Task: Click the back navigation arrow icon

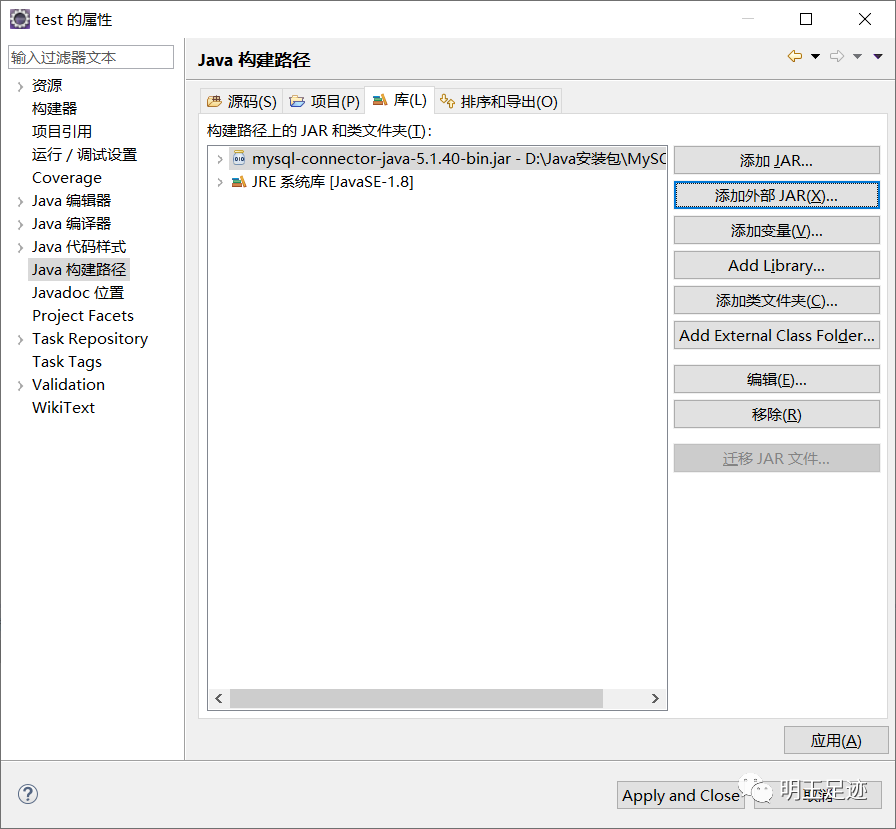Action: 794,56
